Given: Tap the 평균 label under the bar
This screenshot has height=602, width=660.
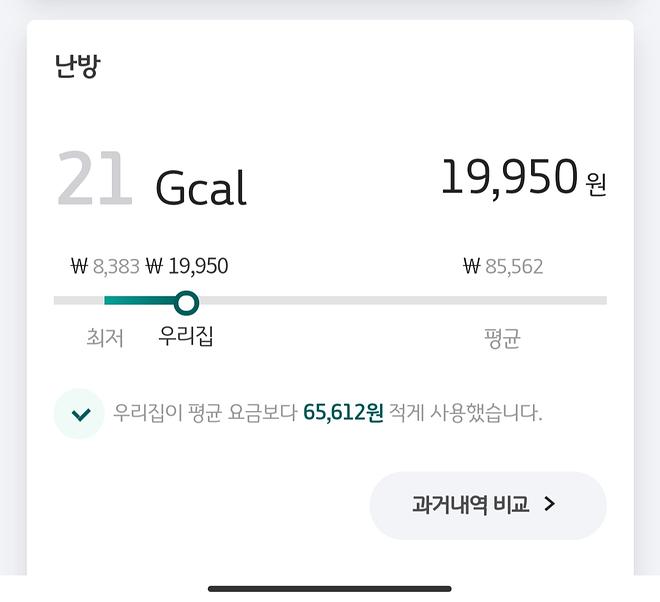Looking at the screenshot, I should [502, 338].
